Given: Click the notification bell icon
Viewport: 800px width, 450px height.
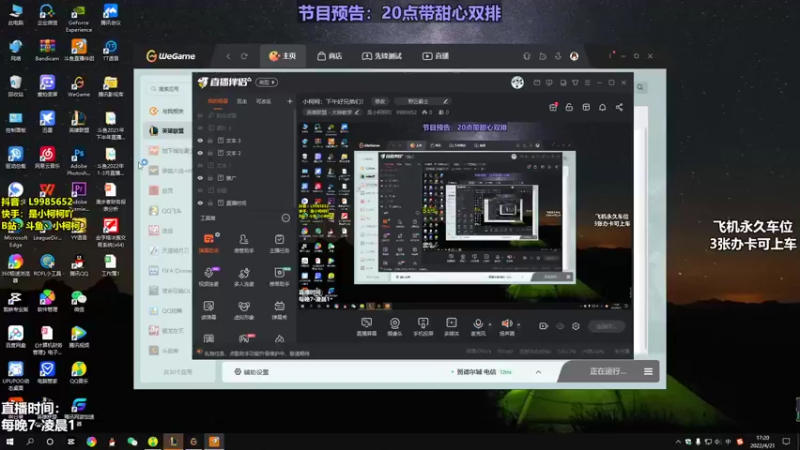Looking at the screenshot, I should (603, 107).
